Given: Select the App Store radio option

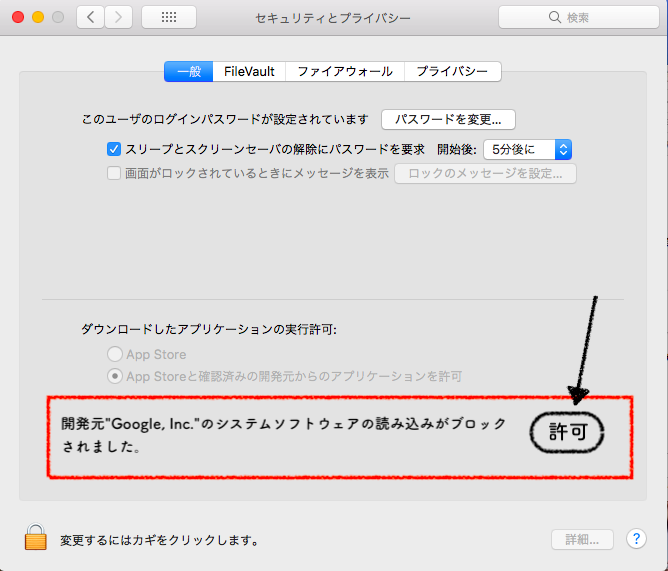Looking at the screenshot, I should click(116, 354).
